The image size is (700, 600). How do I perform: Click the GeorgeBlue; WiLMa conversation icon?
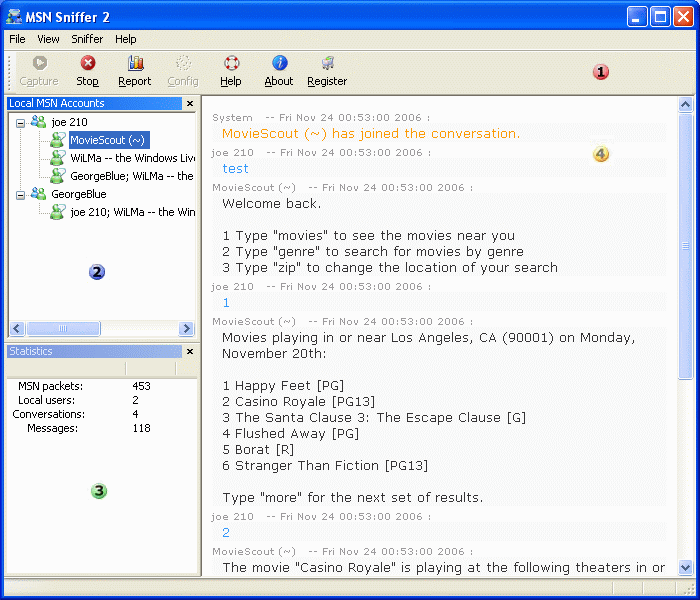click(58, 176)
